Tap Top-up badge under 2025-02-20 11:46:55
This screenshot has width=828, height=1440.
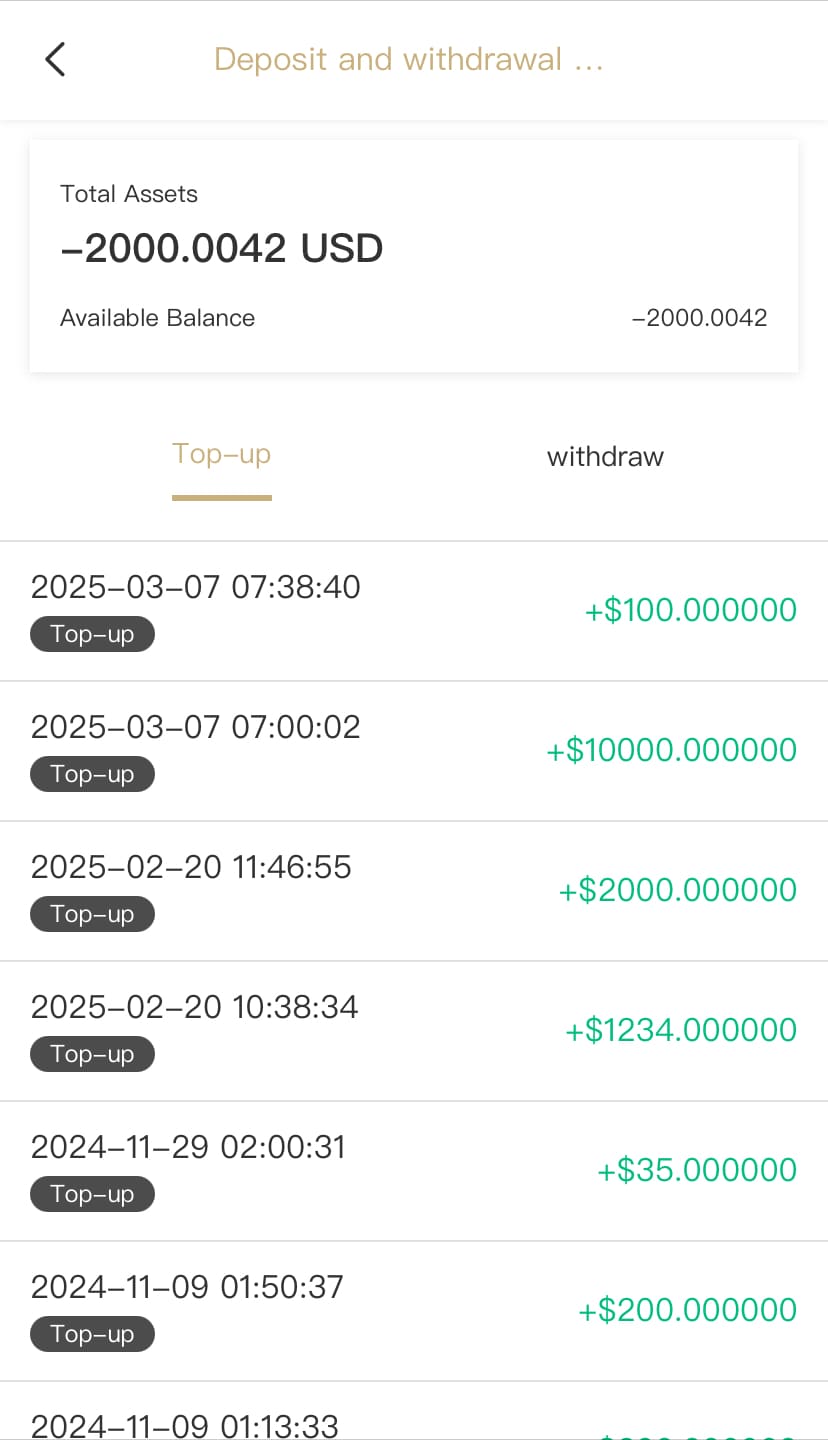click(92, 914)
